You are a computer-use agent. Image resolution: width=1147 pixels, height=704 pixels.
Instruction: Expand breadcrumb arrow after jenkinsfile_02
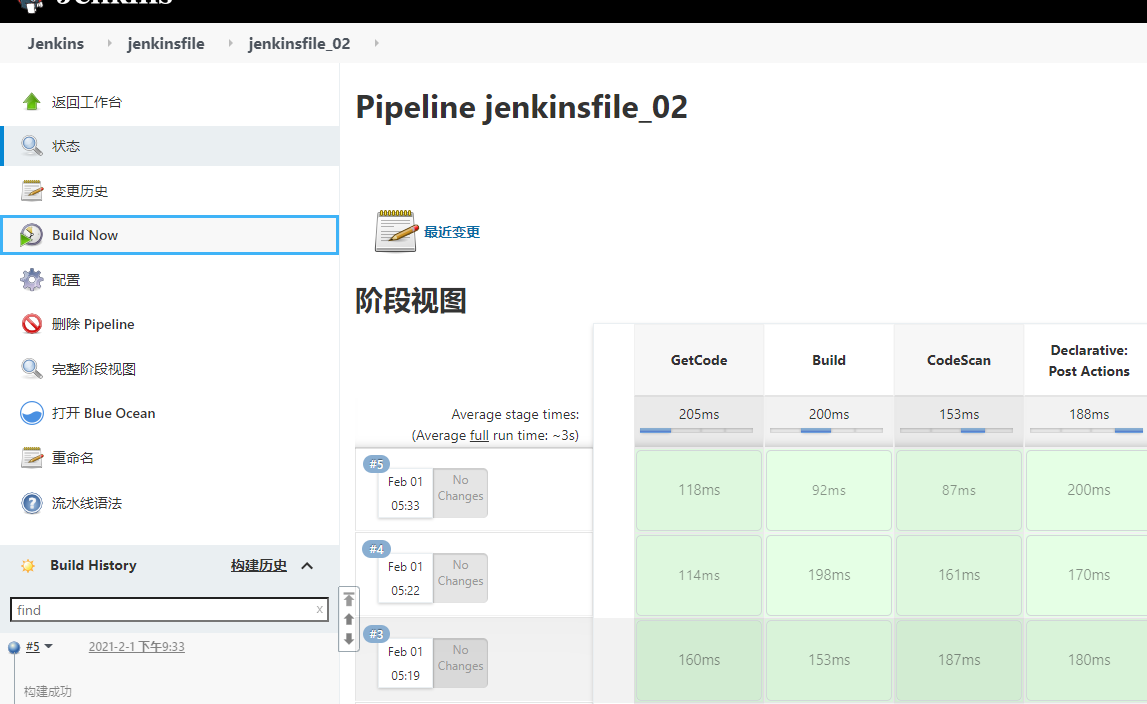[377, 43]
